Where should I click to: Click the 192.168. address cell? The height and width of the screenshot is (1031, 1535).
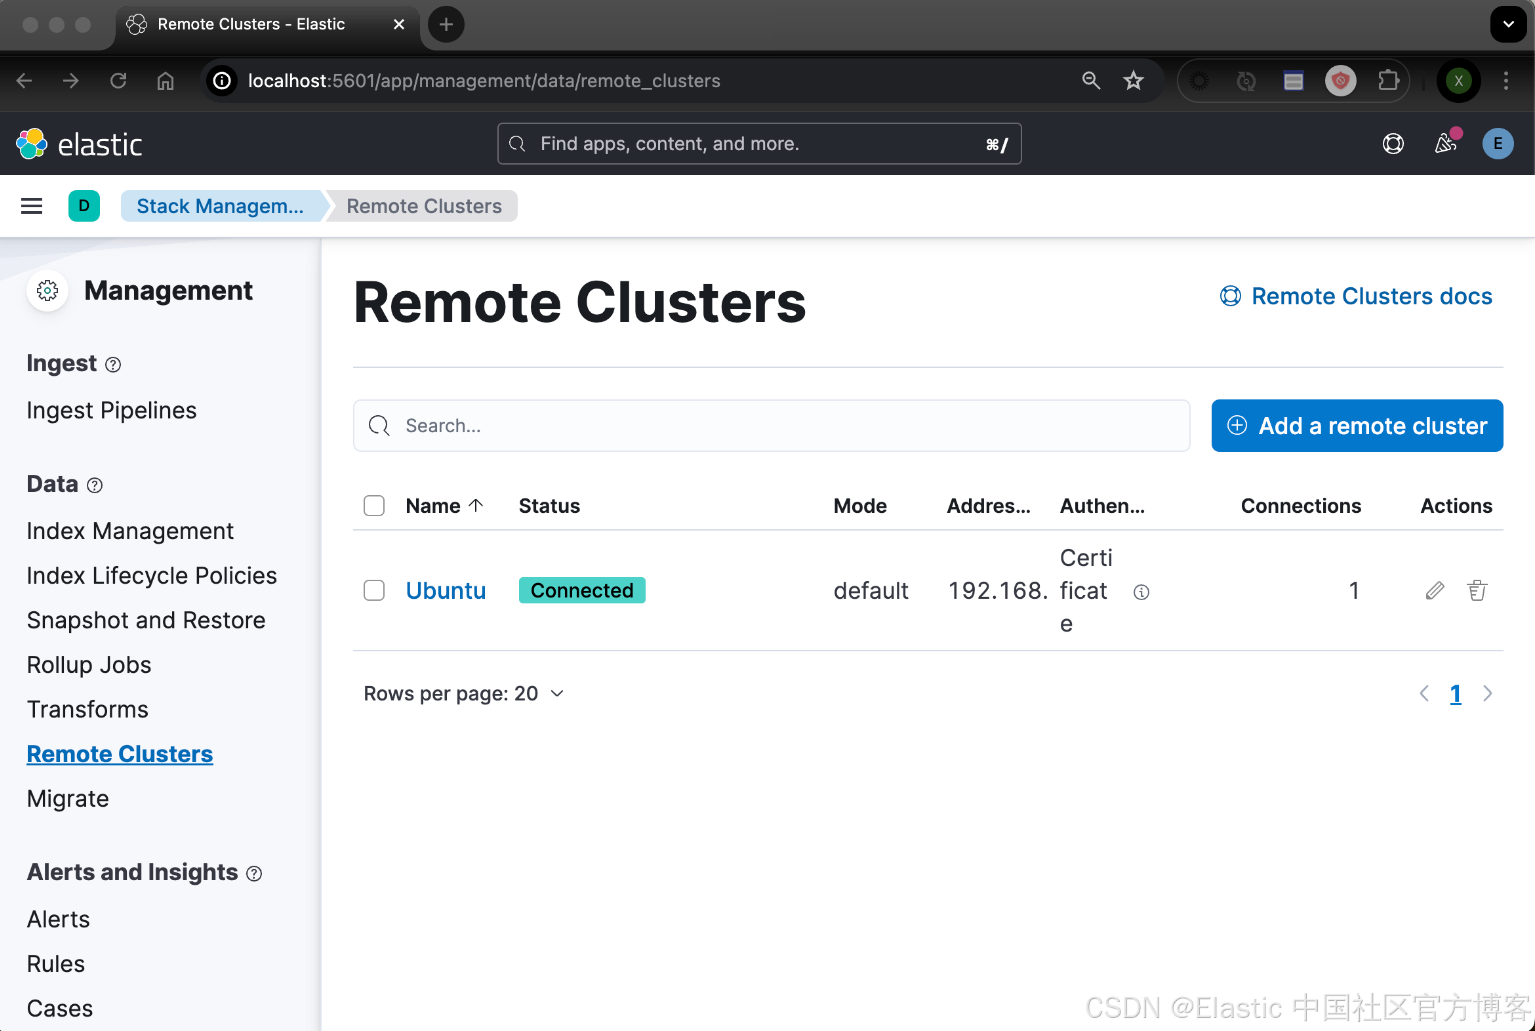998,591
